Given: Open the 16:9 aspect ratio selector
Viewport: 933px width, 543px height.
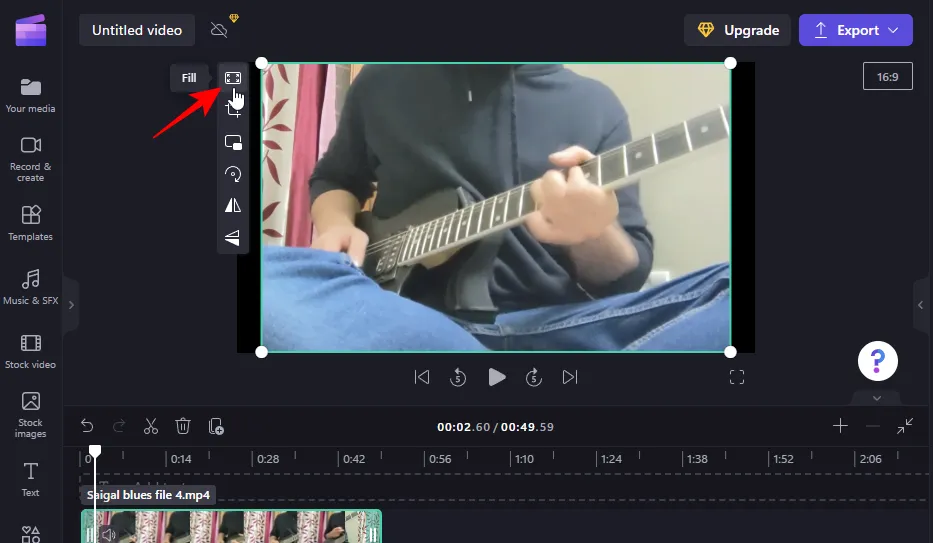Looking at the screenshot, I should tap(887, 76).
